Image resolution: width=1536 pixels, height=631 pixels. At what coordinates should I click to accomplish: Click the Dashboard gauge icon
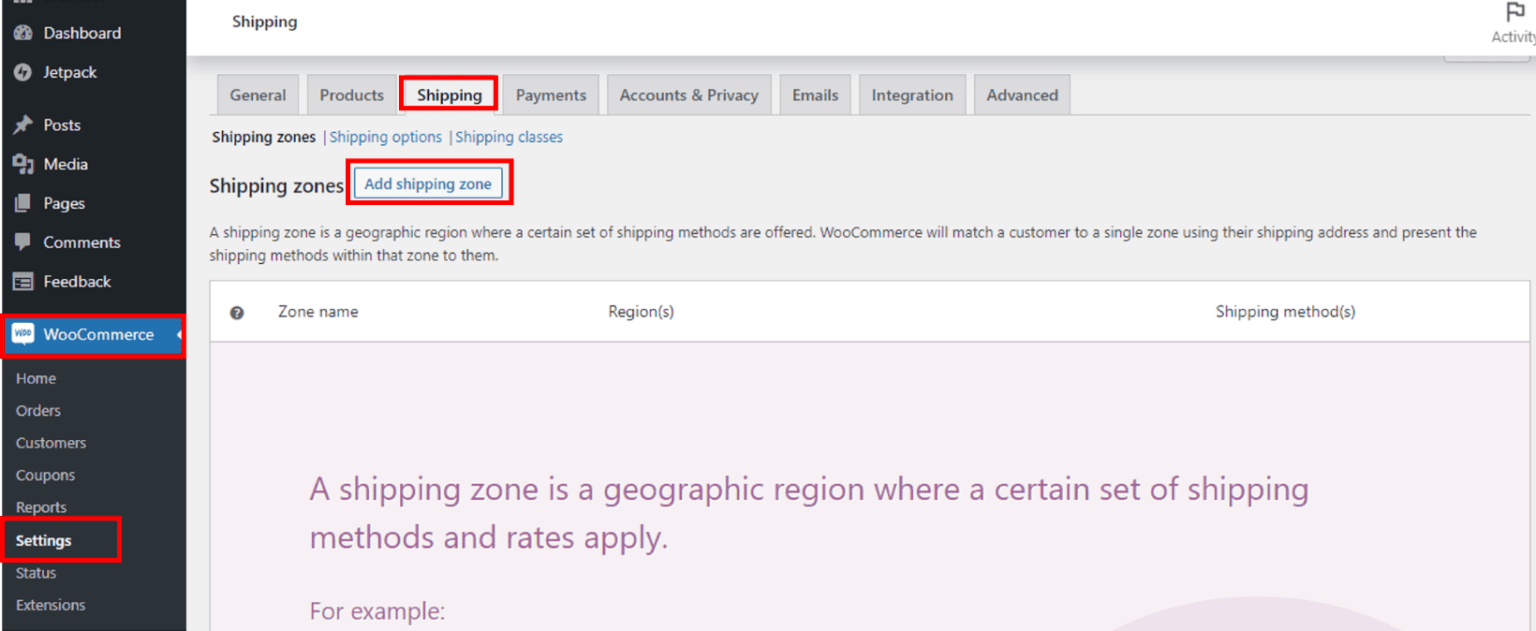(x=22, y=32)
